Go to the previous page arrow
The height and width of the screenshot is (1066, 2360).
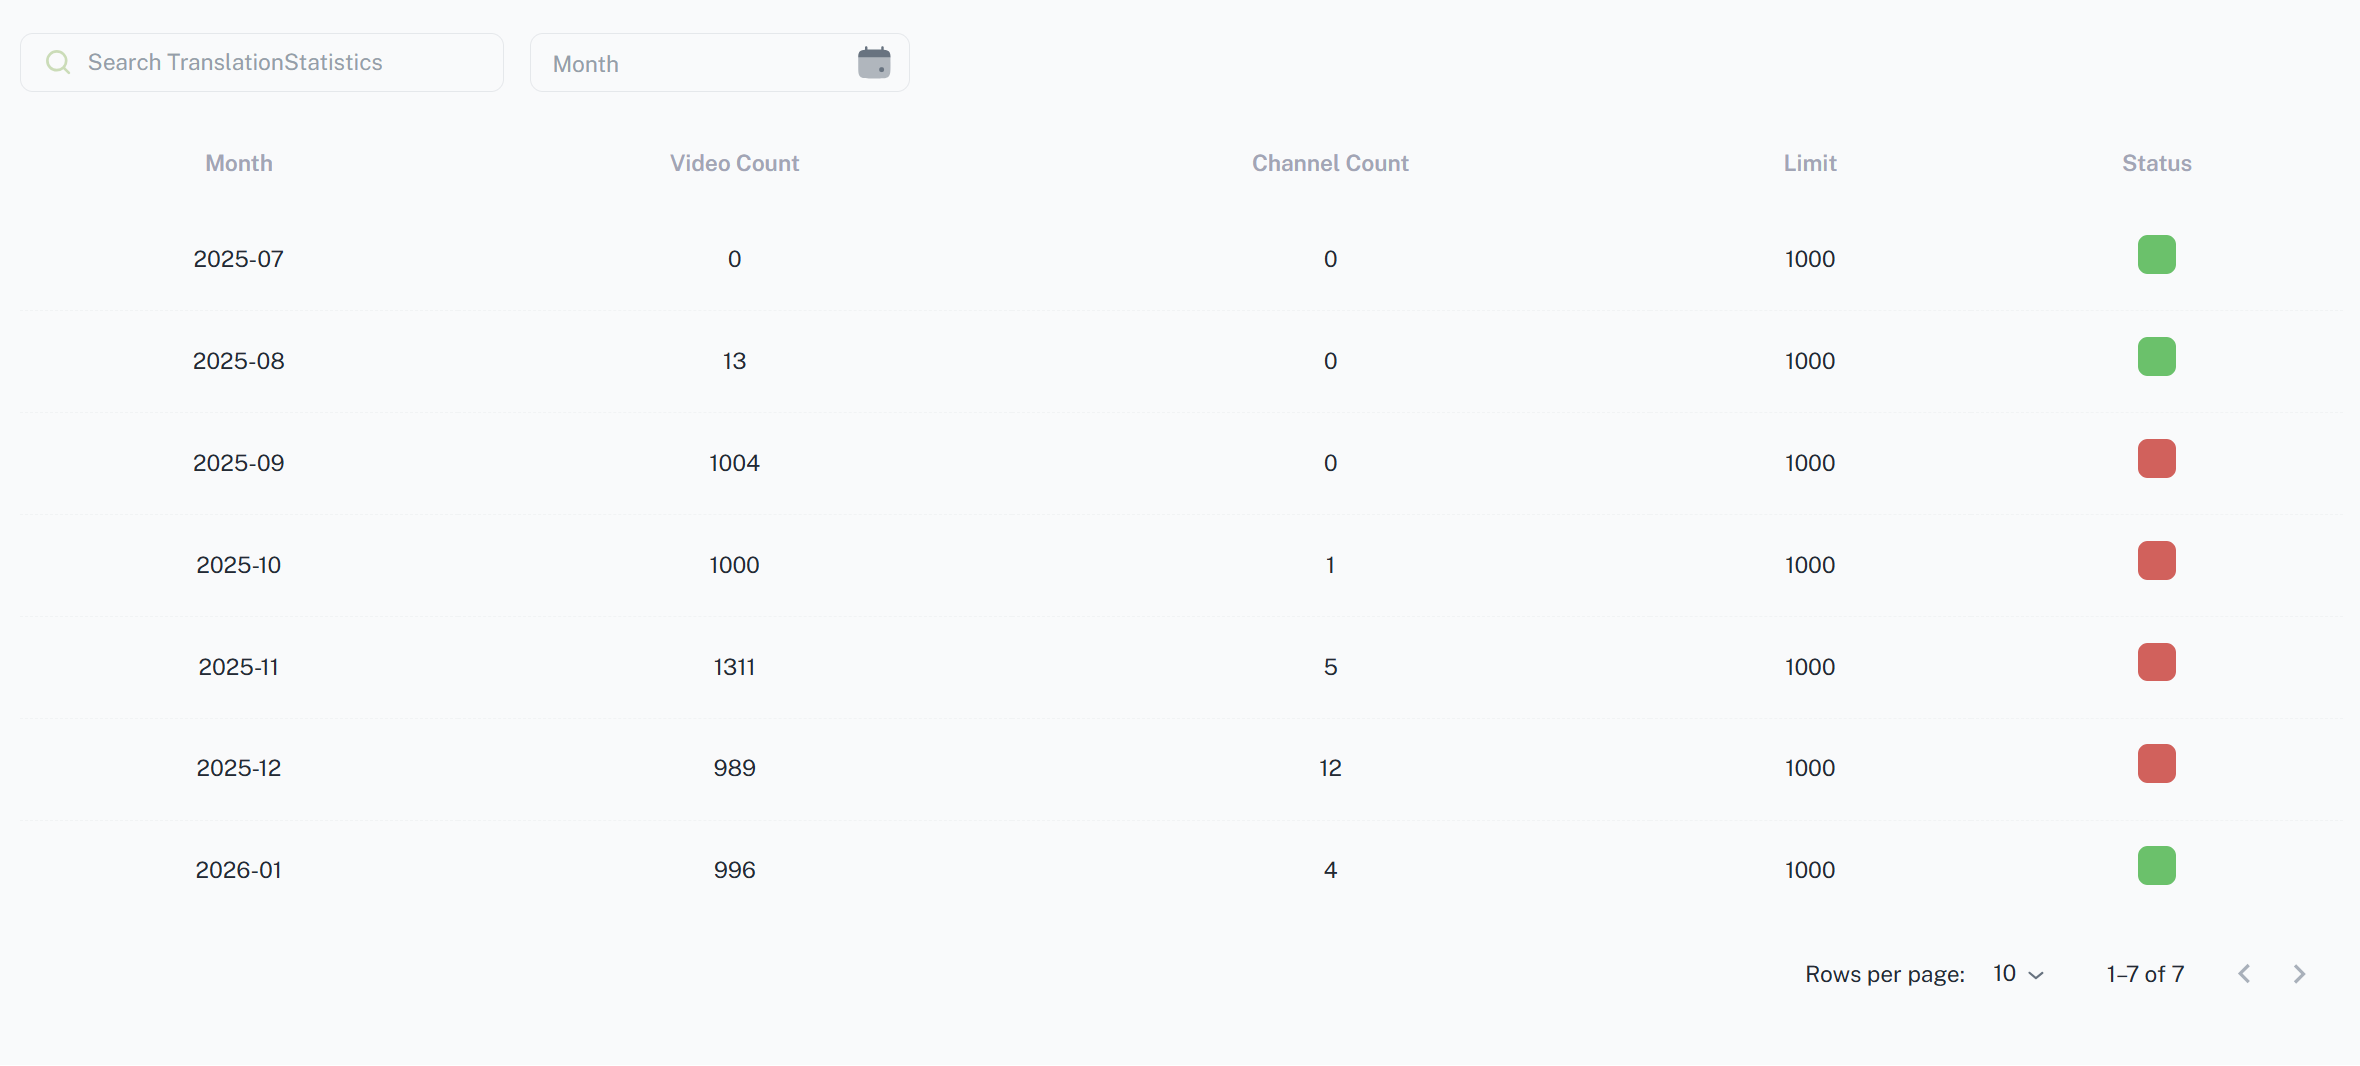coord(2244,974)
